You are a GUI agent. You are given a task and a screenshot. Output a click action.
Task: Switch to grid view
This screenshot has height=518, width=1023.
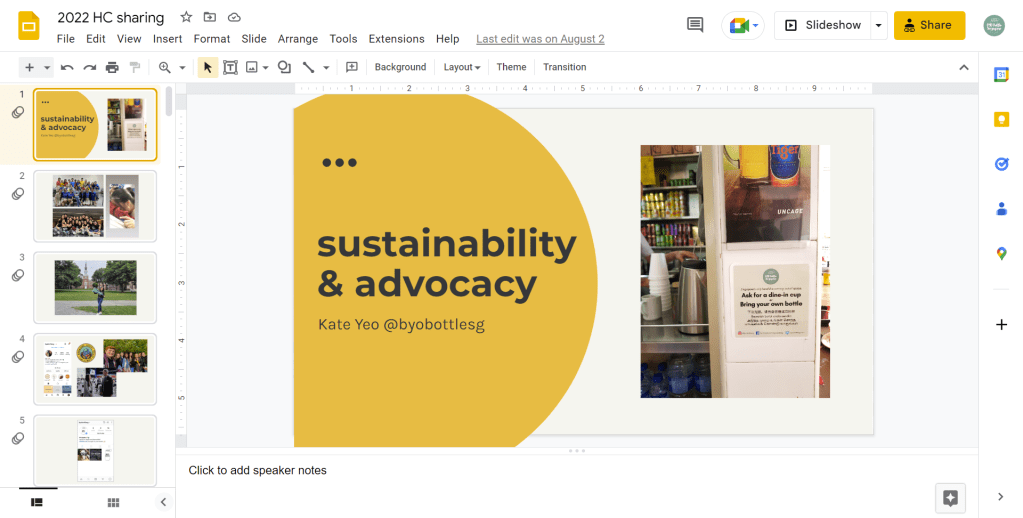coord(114,502)
